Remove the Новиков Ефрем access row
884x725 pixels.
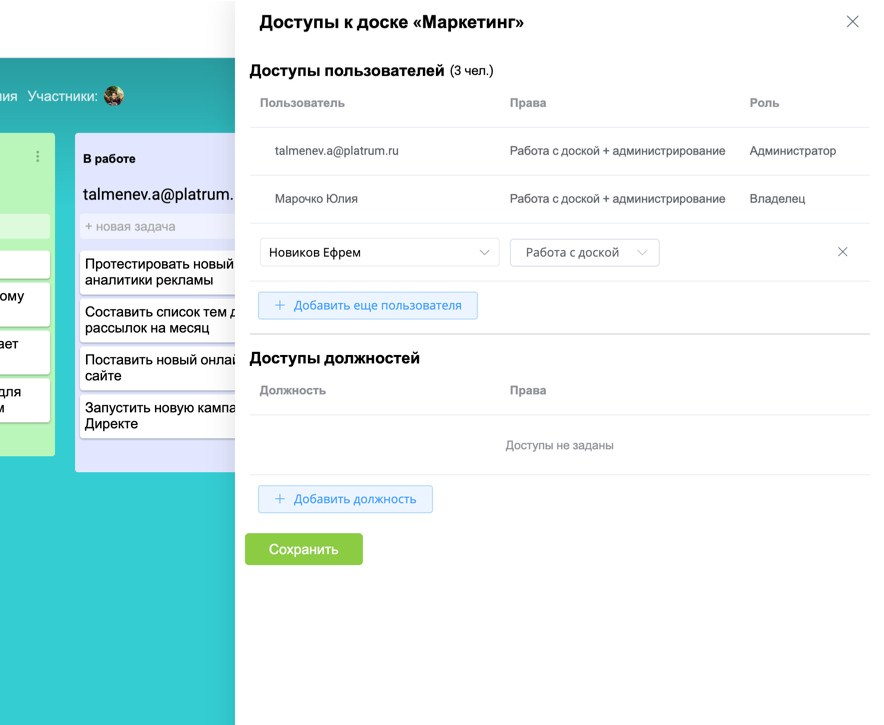pyautogui.click(x=843, y=252)
